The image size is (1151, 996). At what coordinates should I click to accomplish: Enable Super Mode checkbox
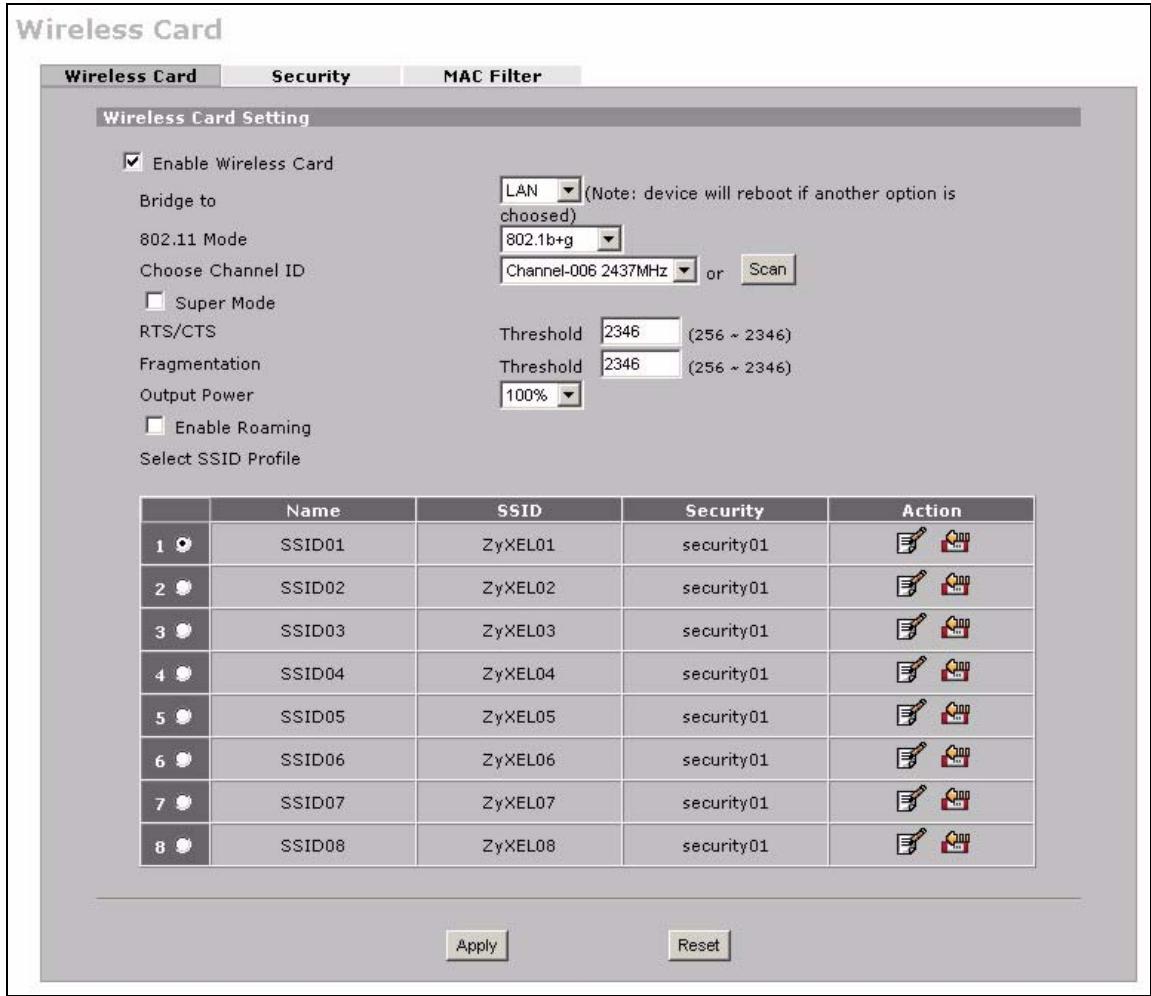pyautogui.click(x=155, y=302)
